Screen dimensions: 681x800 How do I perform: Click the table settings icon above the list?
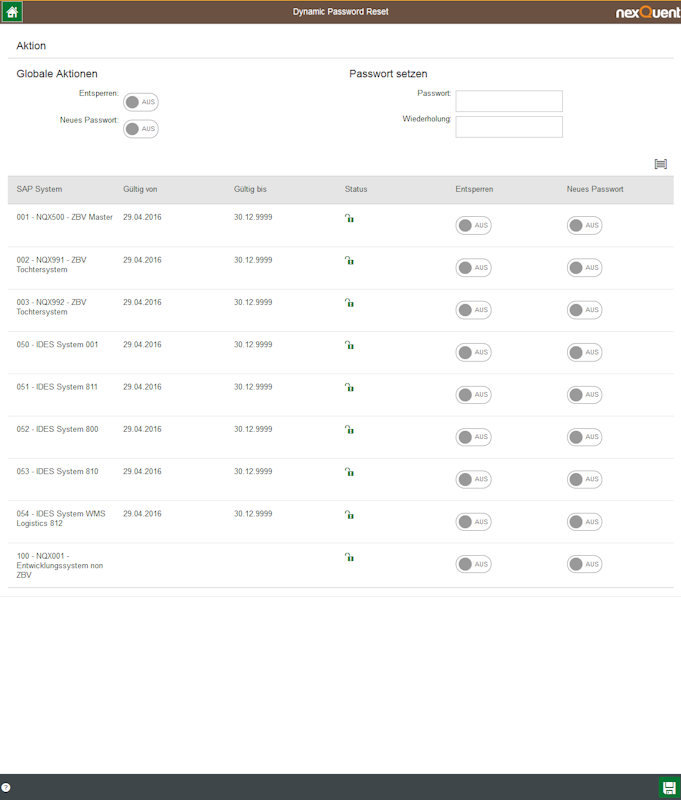[x=660, y=164]
